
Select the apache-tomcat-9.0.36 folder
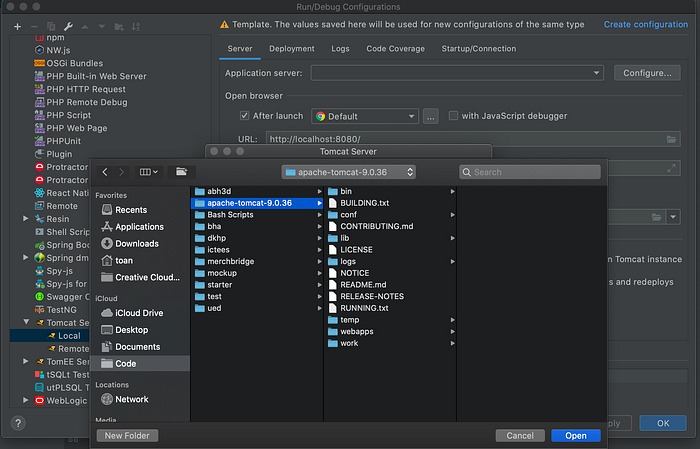(257, 203)
